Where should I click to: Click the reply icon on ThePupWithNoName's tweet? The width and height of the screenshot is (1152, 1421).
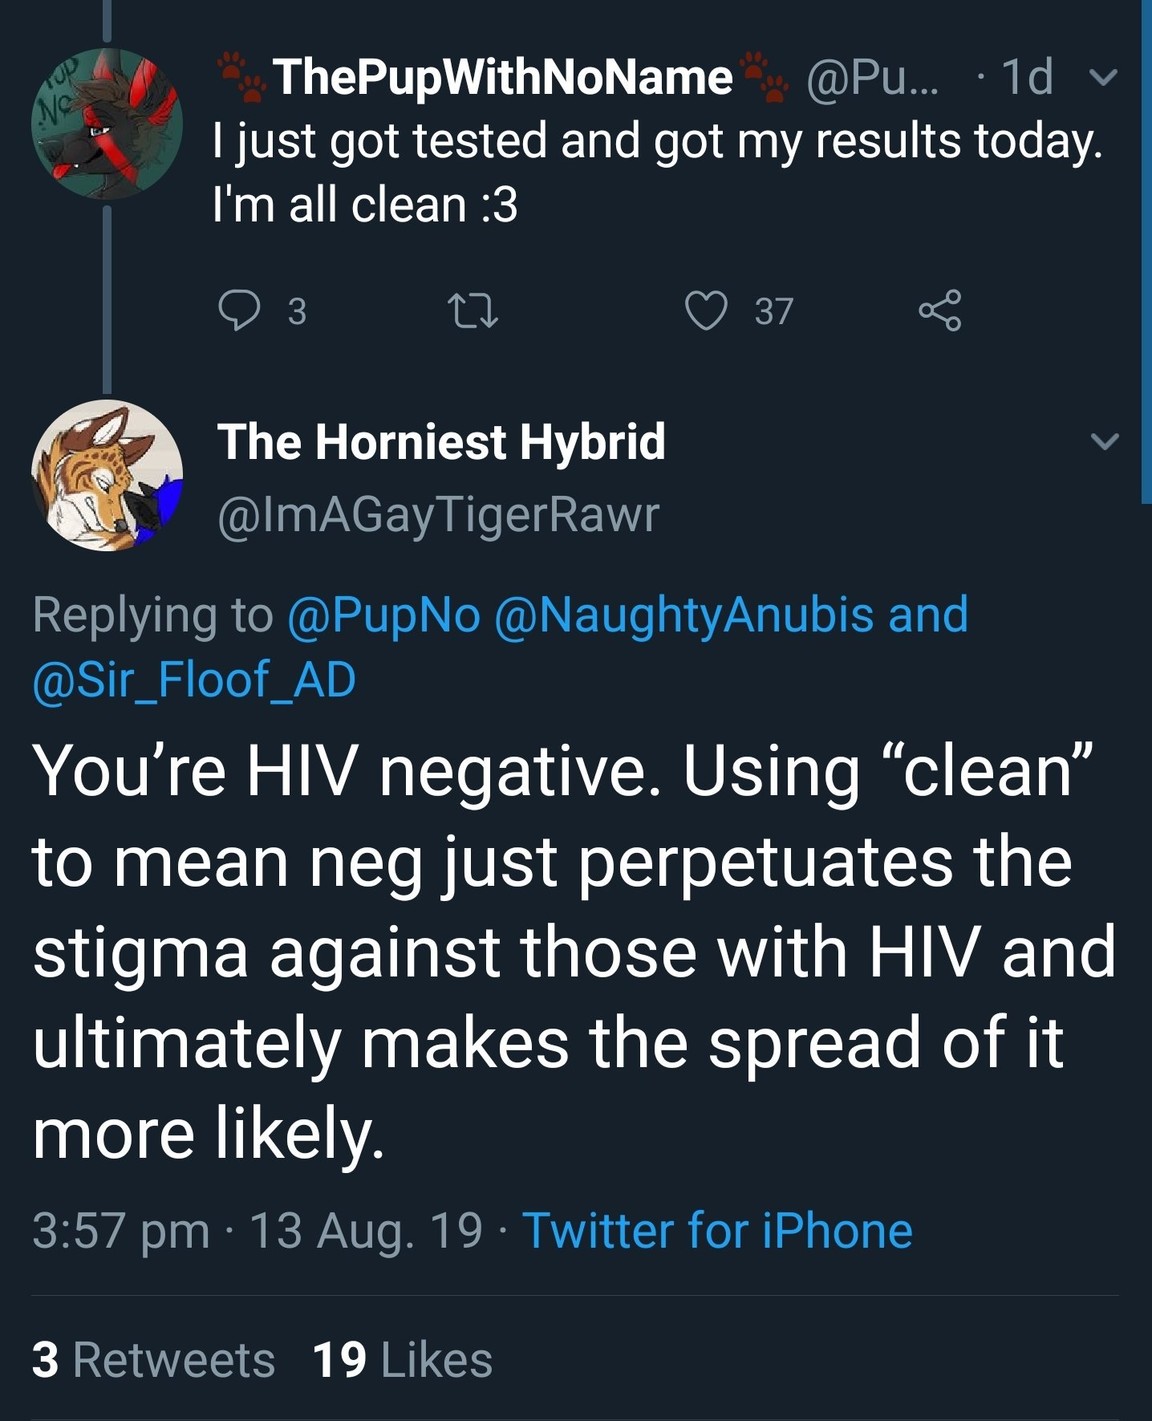point(240,310)
